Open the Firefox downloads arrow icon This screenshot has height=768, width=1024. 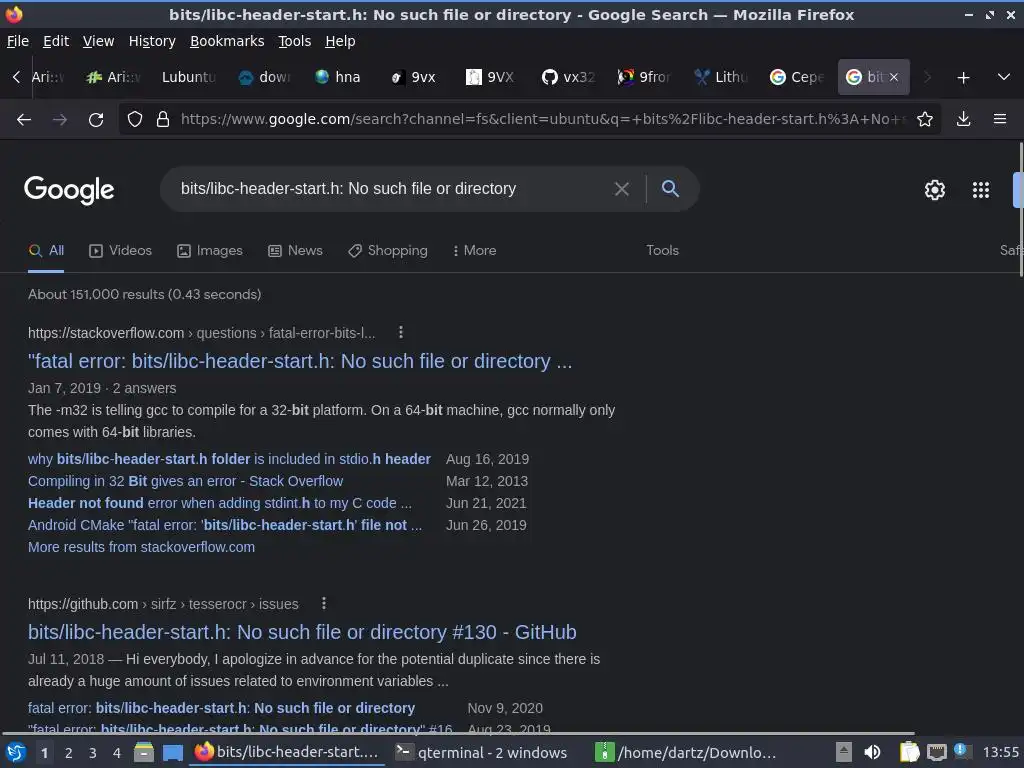click(x=963, y=120)
